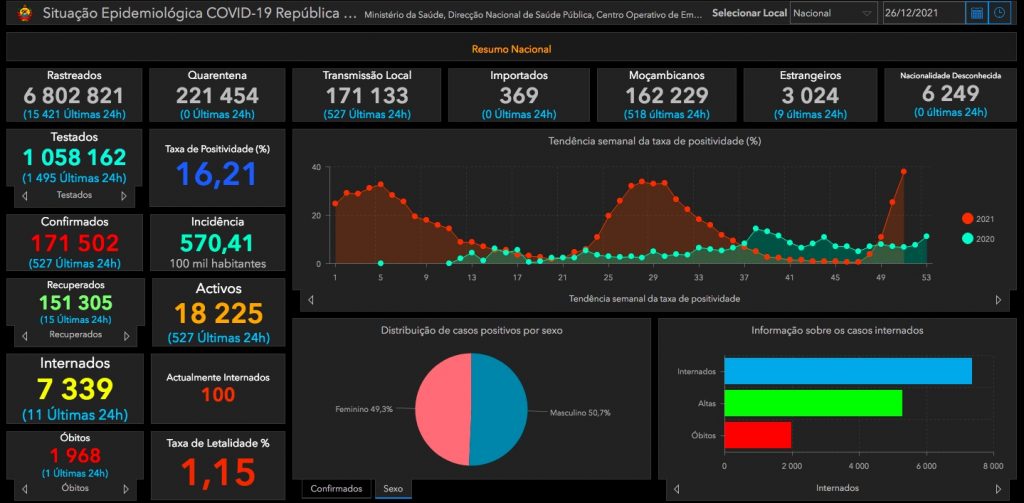This screenshot has width=1024, height=503.
Task: Show next chart after Internados
Action: (997, 489)
